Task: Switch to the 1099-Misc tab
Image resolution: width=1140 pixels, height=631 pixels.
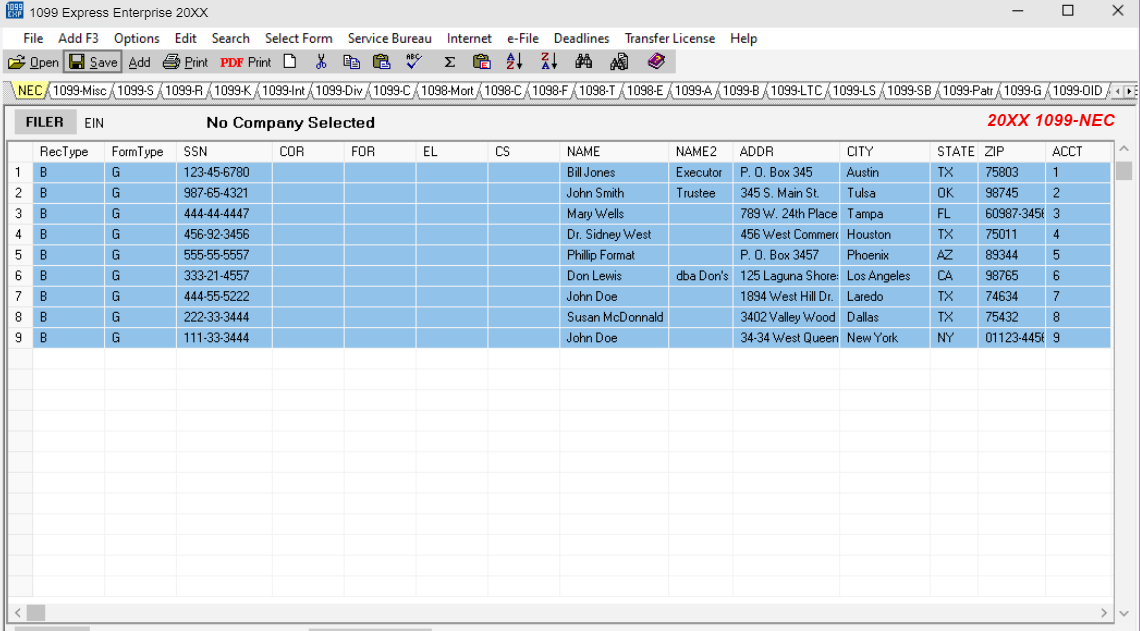Action: 80,91
